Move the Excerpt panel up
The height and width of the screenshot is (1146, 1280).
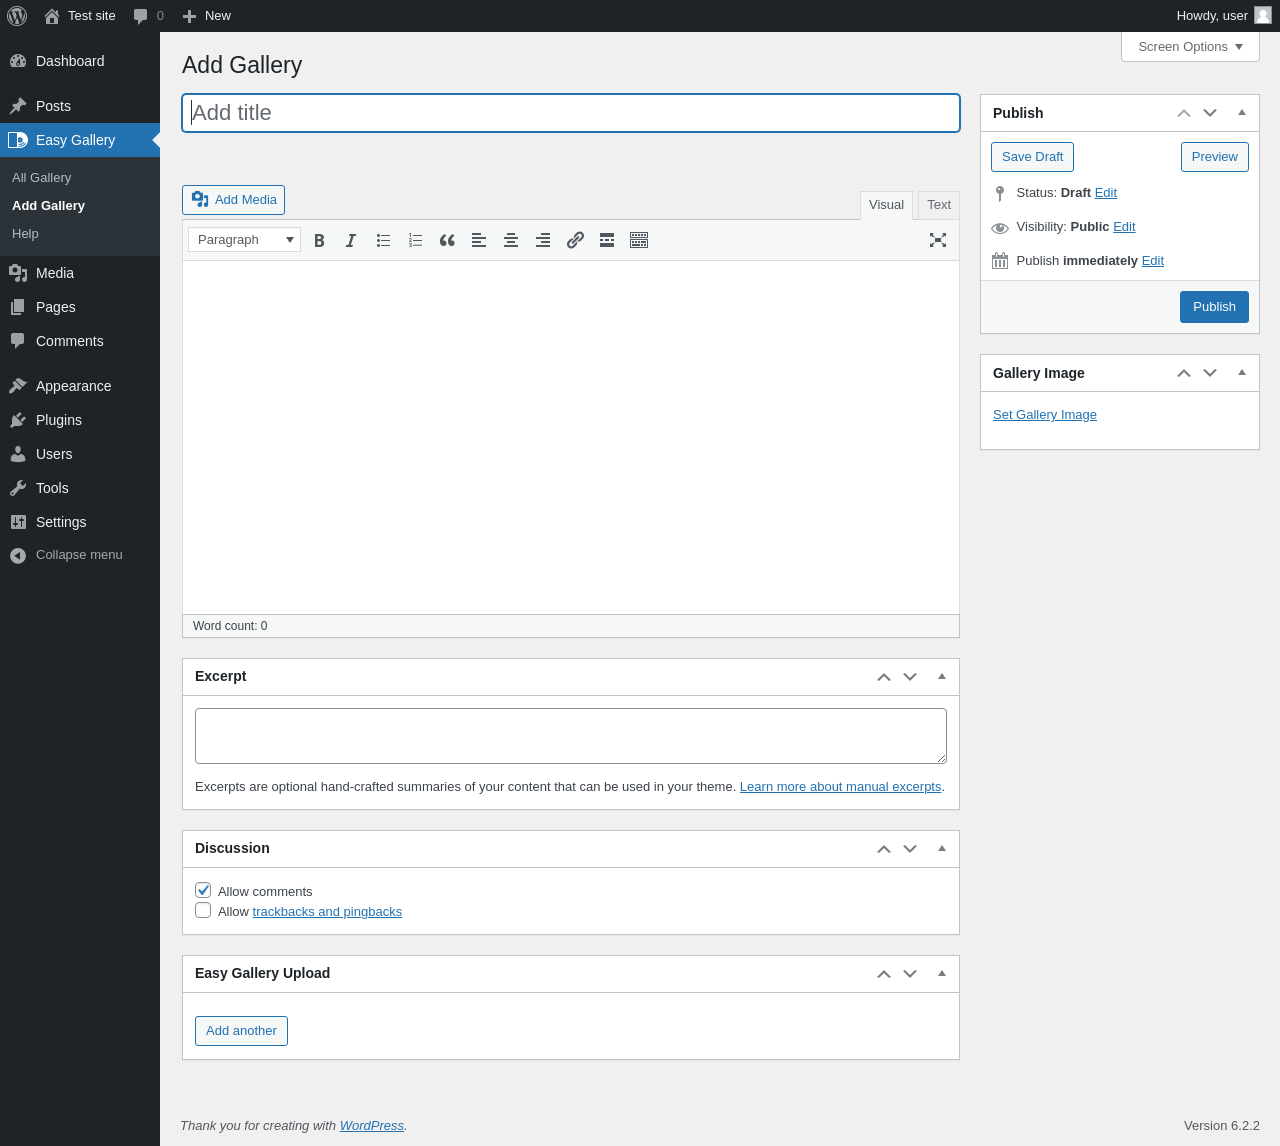[884, 677]
